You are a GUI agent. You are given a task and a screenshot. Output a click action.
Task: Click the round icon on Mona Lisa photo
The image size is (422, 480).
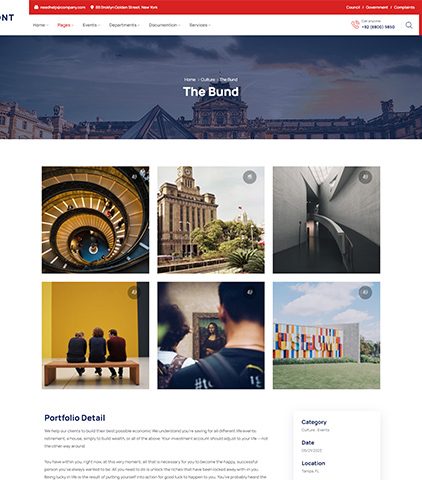249,292
